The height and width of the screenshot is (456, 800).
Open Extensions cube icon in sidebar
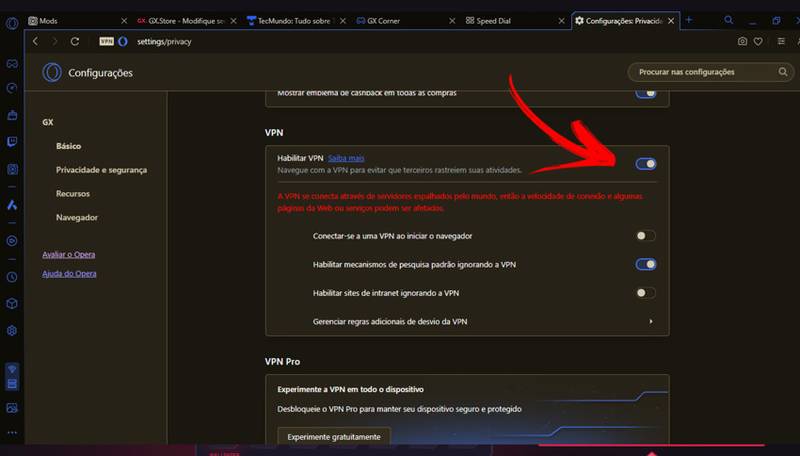click(x=12, y=303)
